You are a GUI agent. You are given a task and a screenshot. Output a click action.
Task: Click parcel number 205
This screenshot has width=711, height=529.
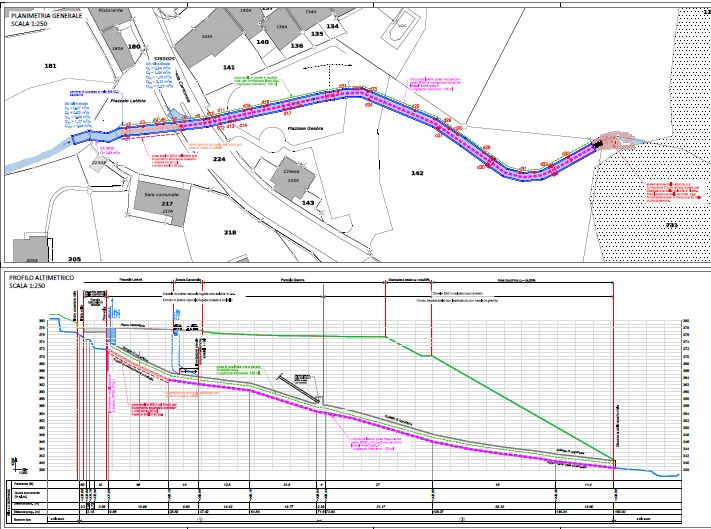[x=74, y=257]
